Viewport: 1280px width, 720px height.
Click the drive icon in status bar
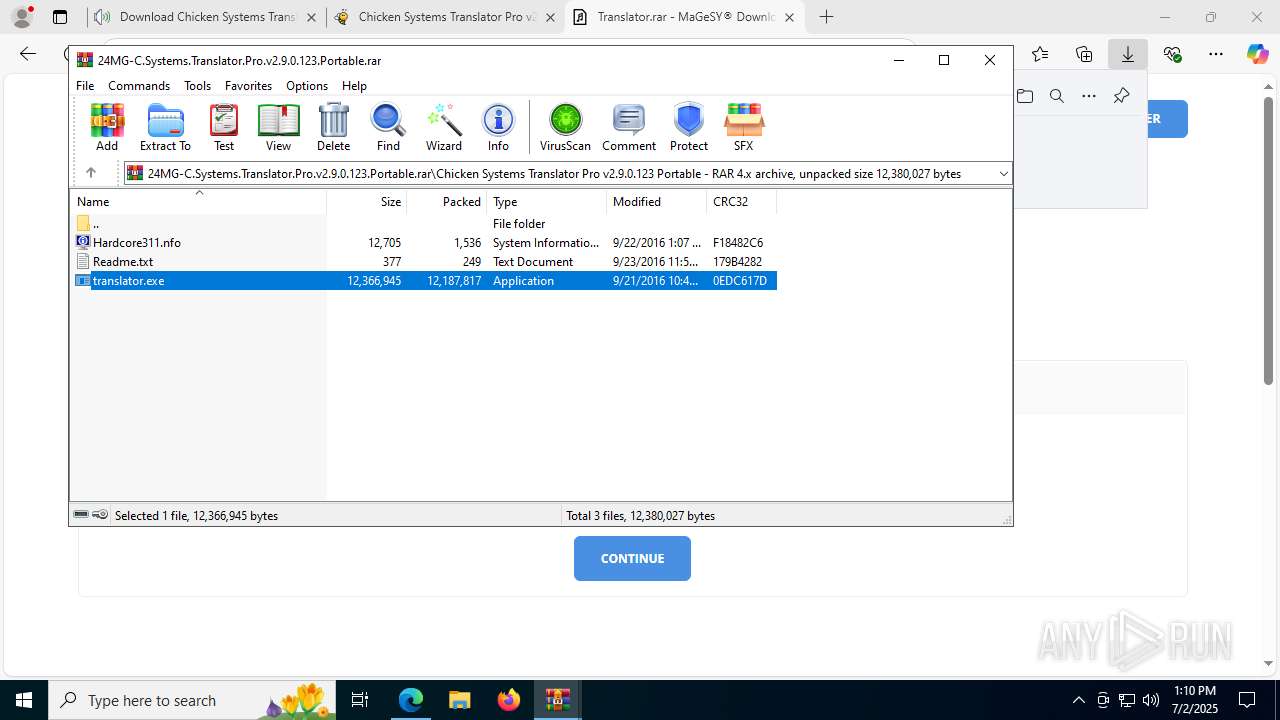pyautogui.click(x=81, y=515)
